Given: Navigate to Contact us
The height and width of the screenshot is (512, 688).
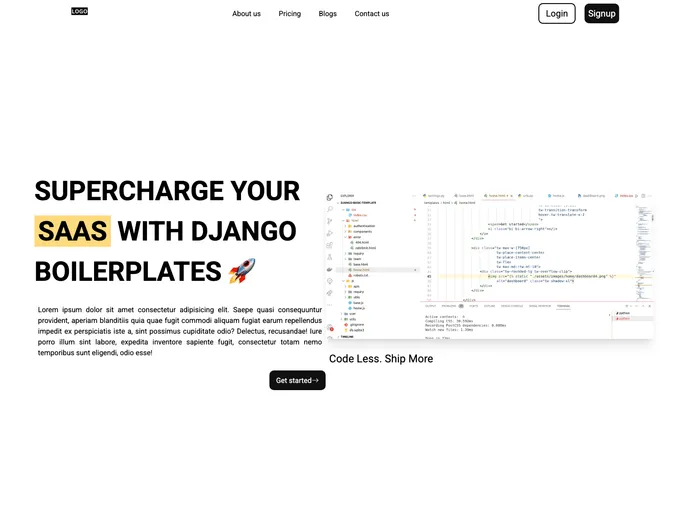Looking at the screenshot, I should (x=372, y=14).
